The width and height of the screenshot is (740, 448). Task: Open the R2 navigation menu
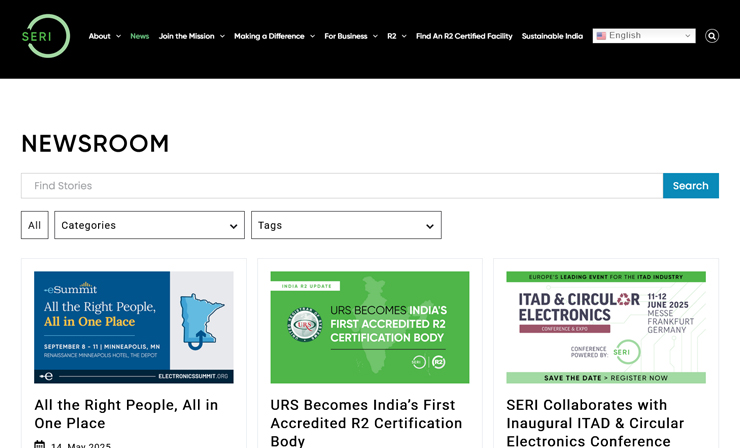397,36
